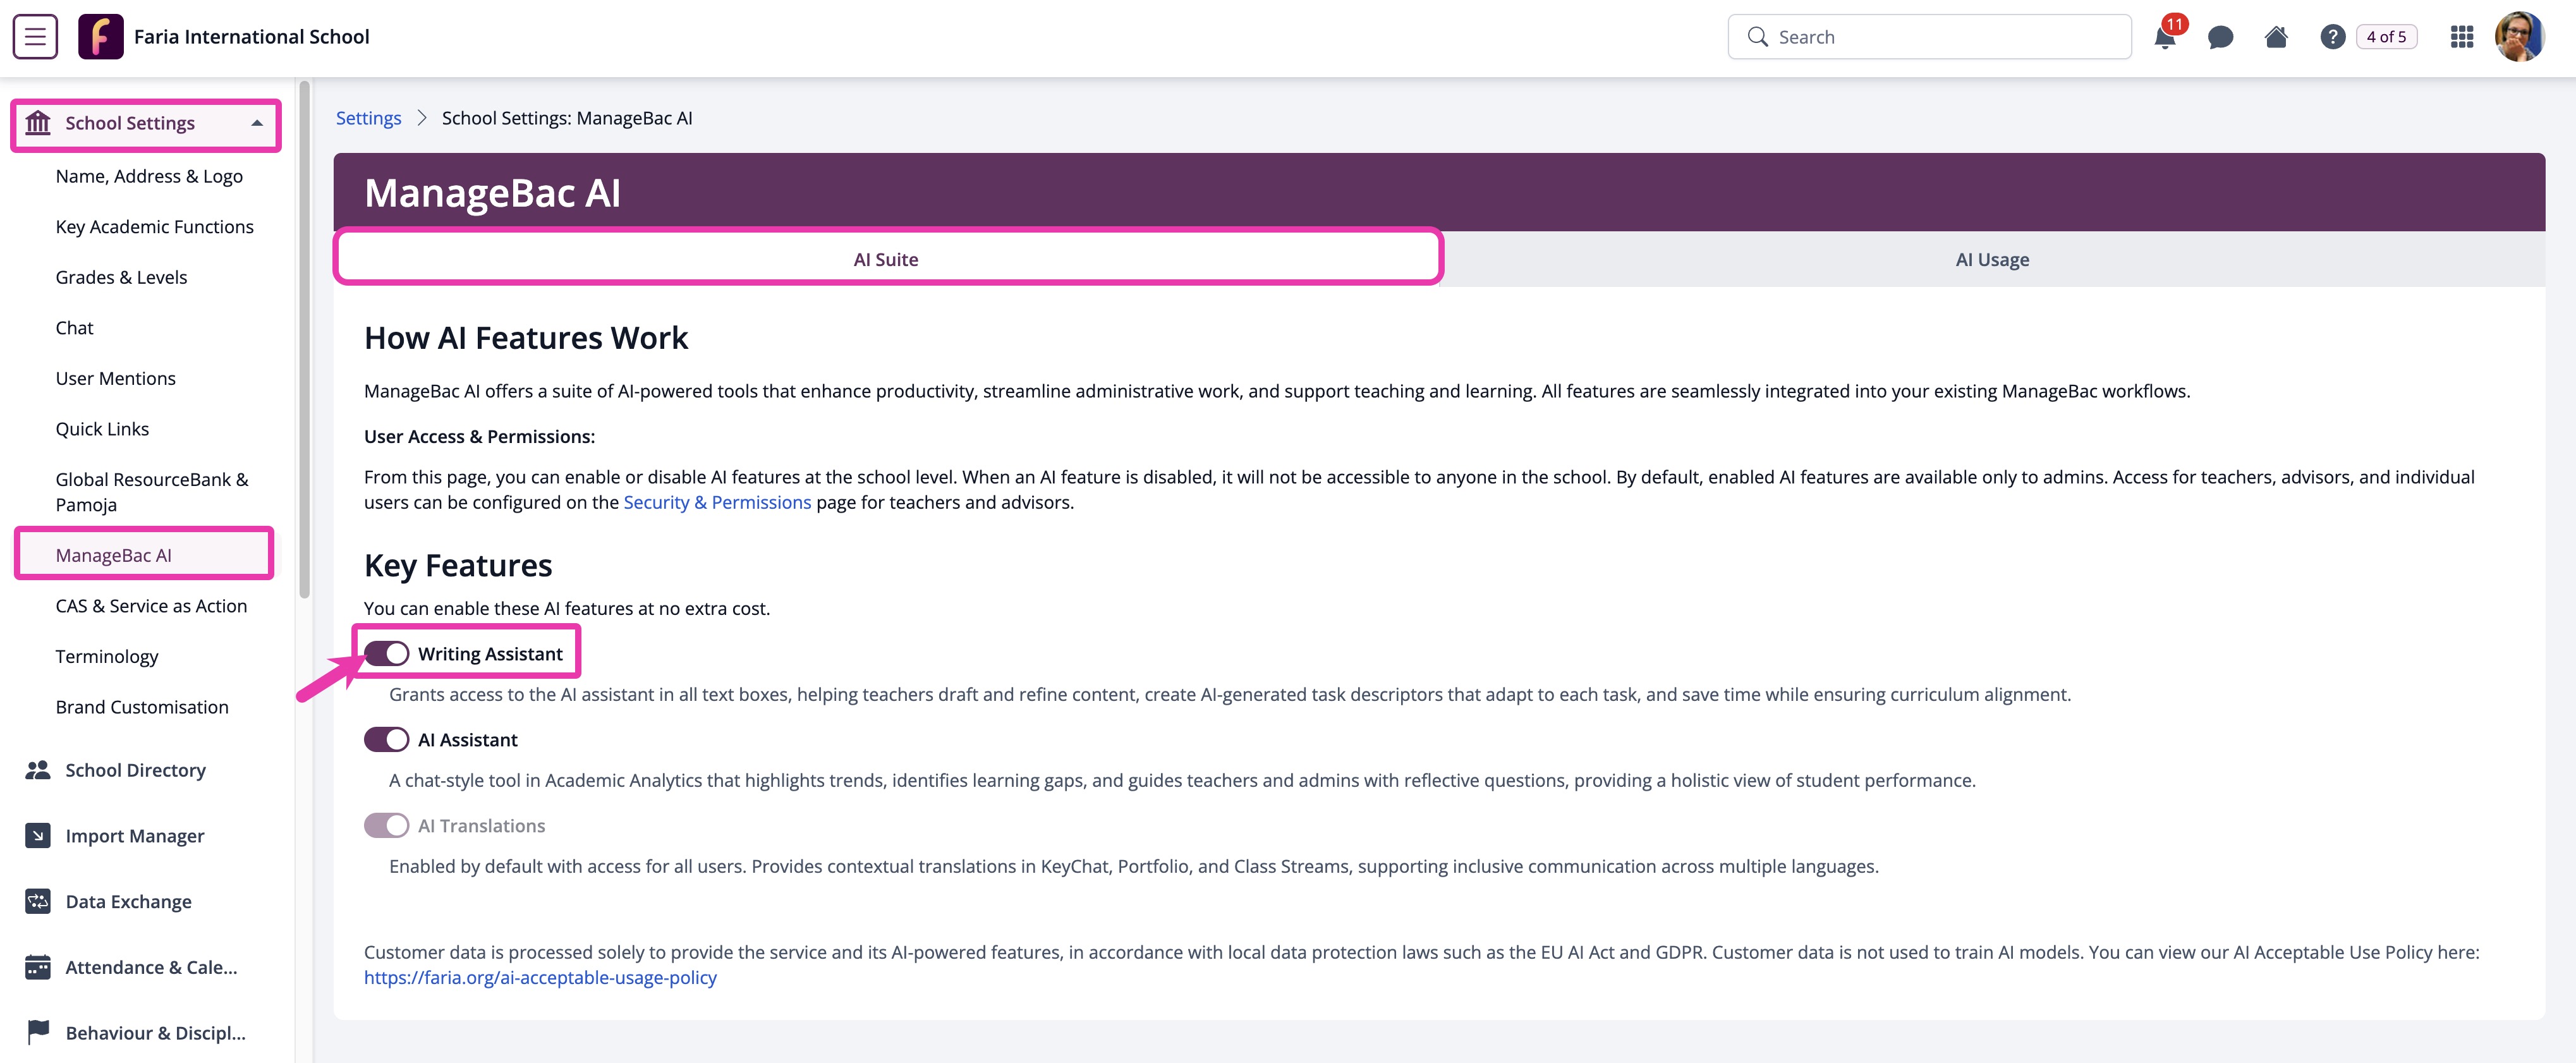Viewport: 2576px width, 1063px height.
Task: Open the hamburger menu icon
Action: pos(34,36)
